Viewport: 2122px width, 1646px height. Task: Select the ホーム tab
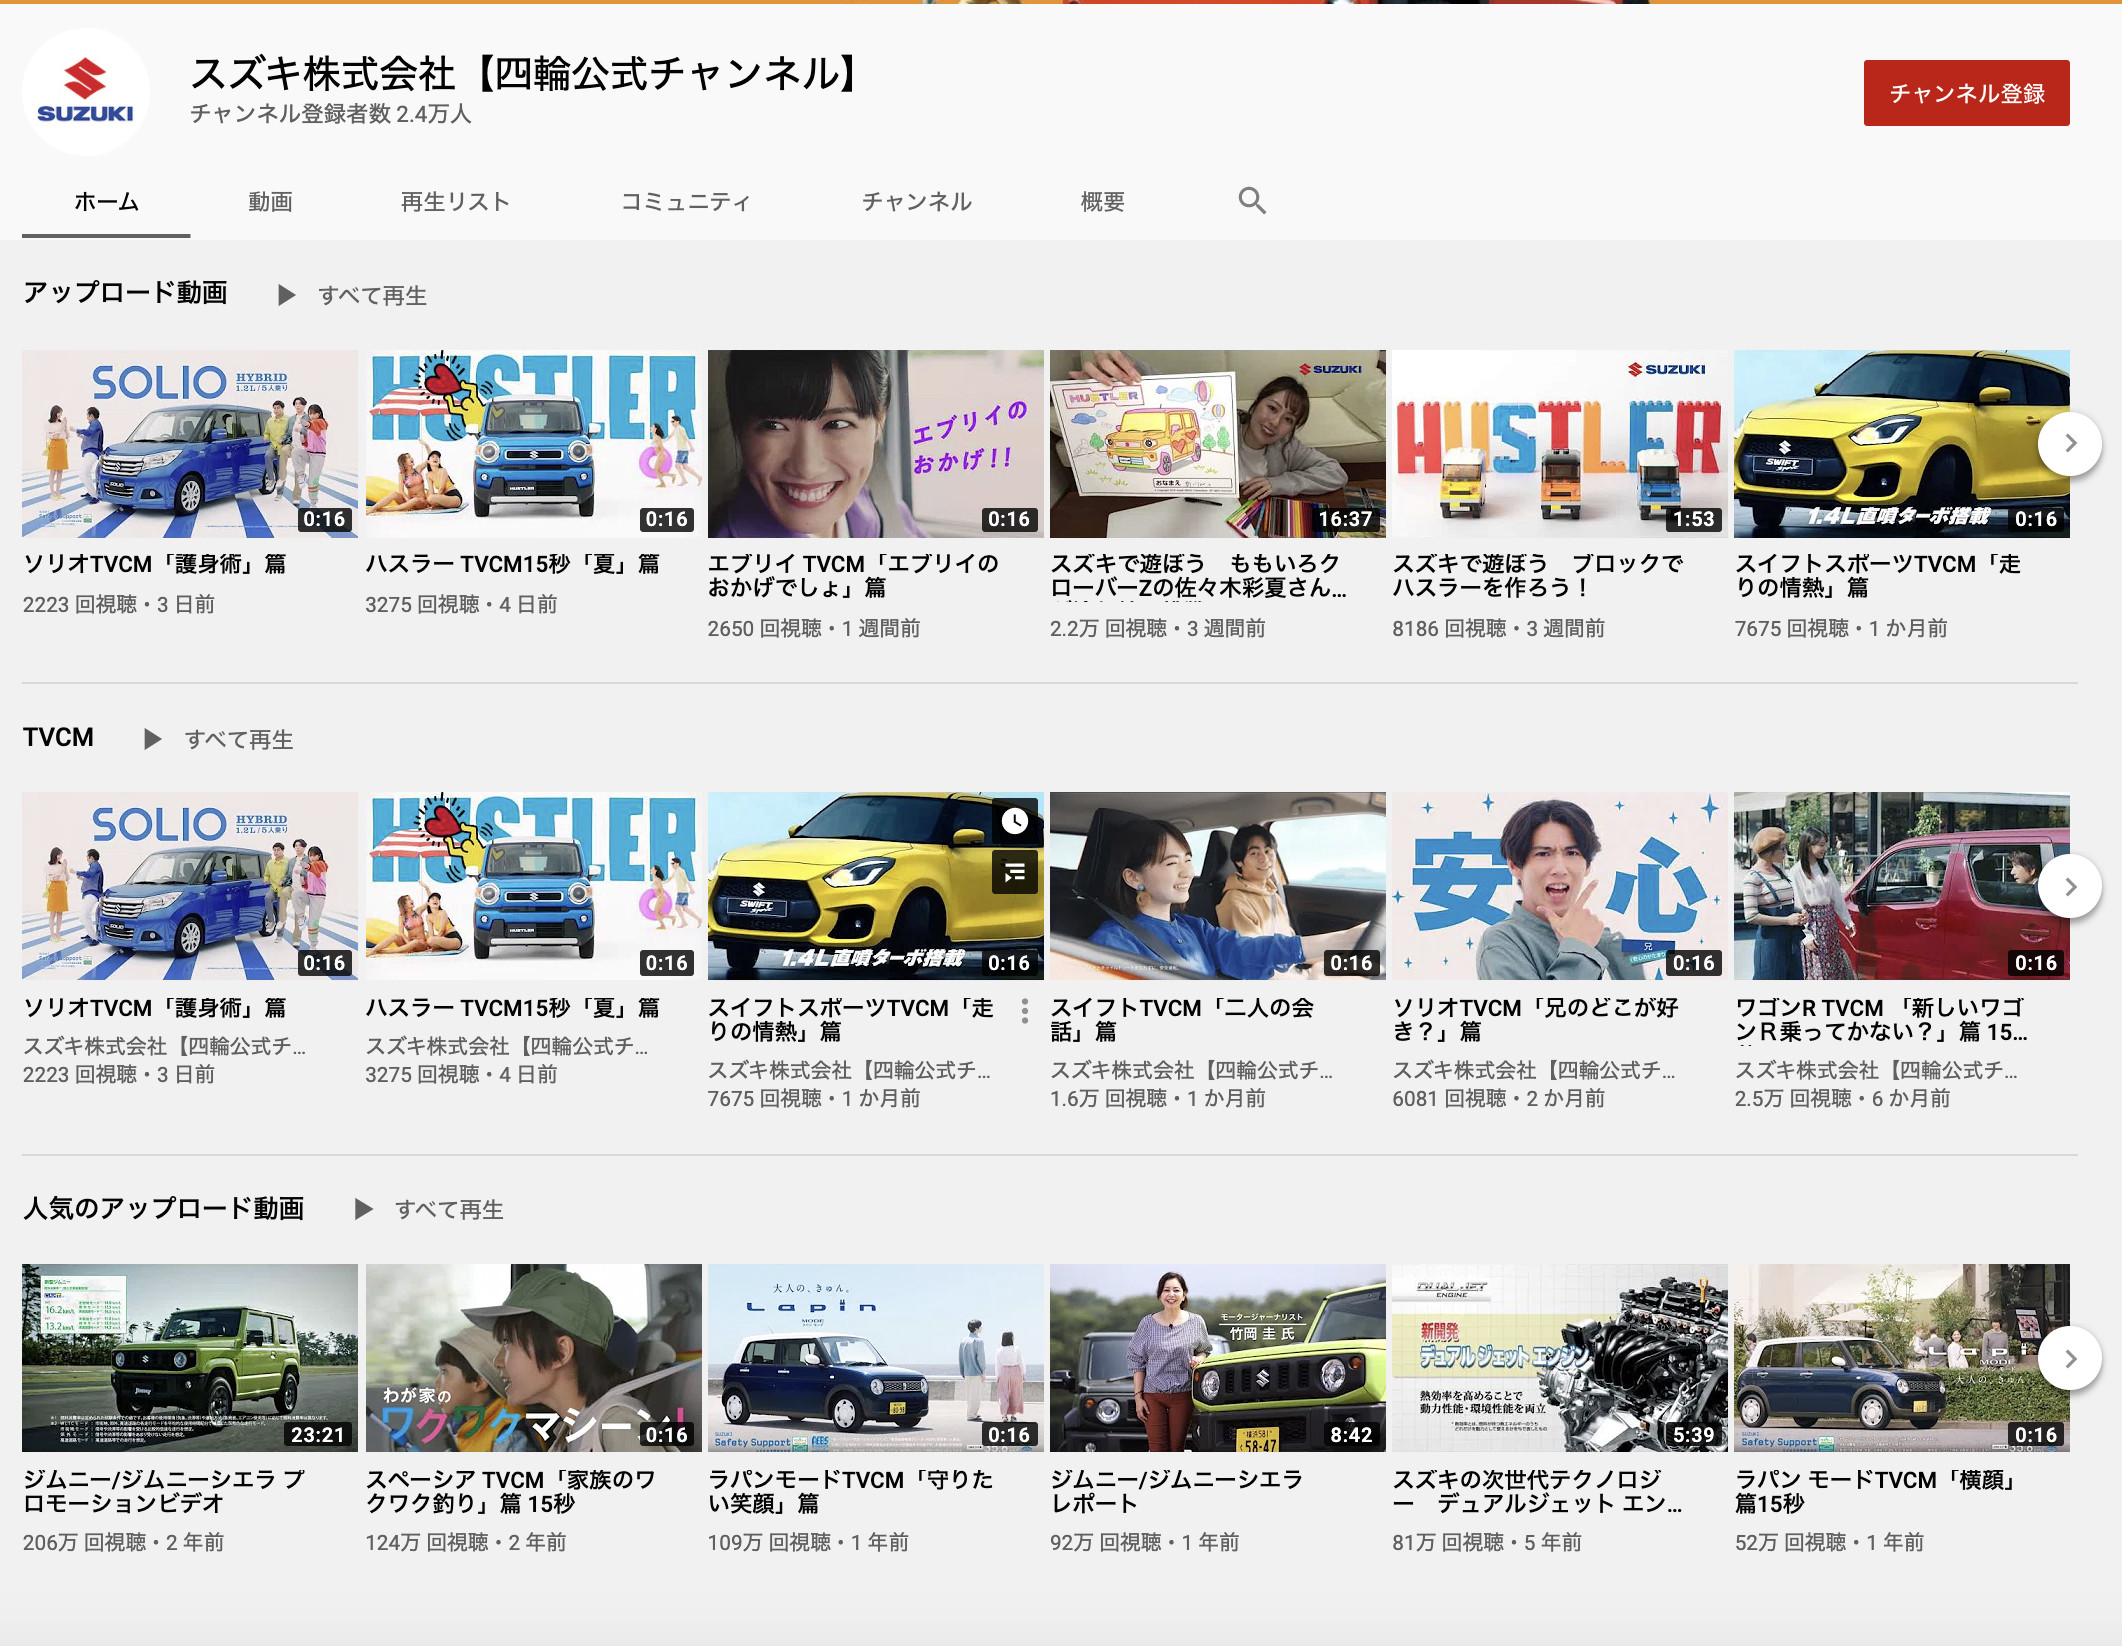(x=106, y=201)
